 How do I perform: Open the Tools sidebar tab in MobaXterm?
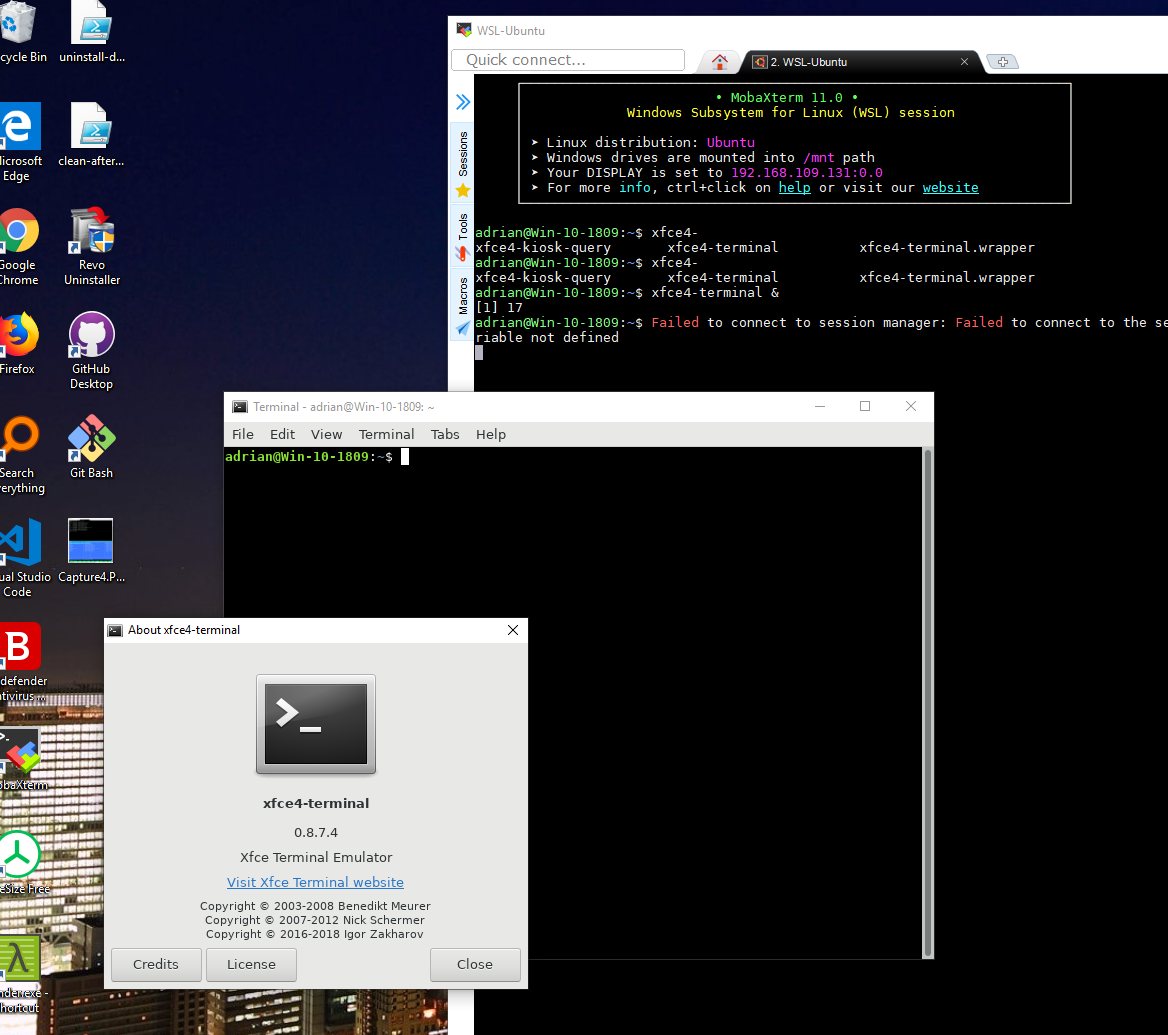tap(463, 237)
